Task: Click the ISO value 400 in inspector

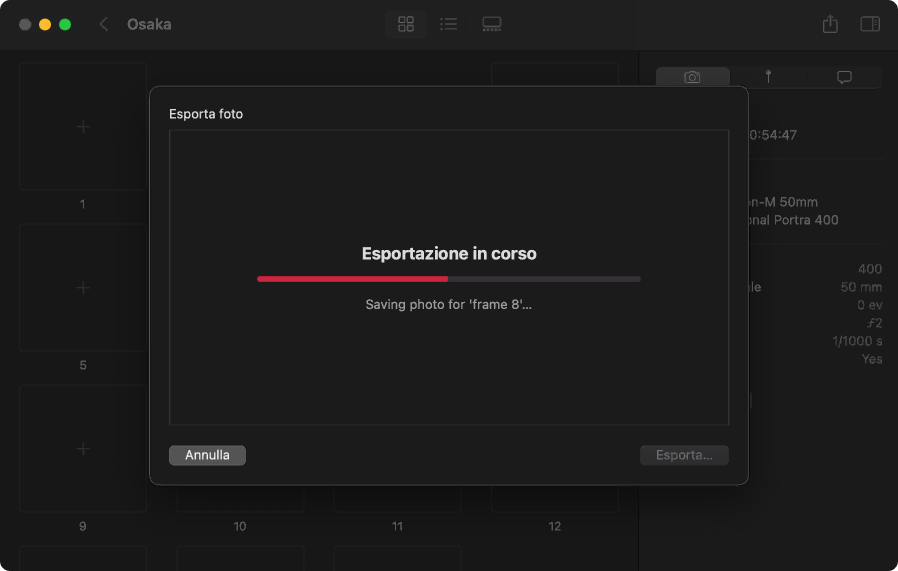Action: click(870, 269)
